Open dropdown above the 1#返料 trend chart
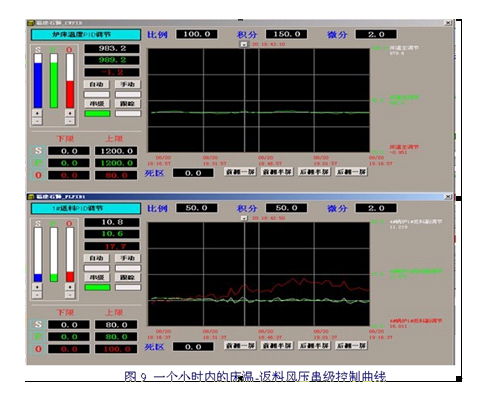This screenshot has width=494, height=405. [244, 218]
